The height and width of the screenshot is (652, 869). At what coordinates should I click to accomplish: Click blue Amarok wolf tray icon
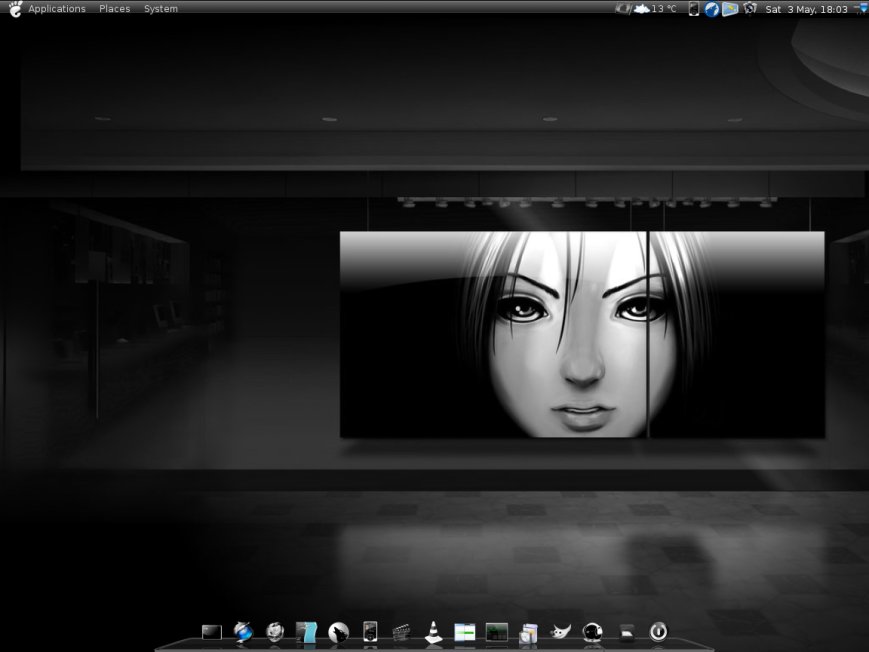[712, 9]
